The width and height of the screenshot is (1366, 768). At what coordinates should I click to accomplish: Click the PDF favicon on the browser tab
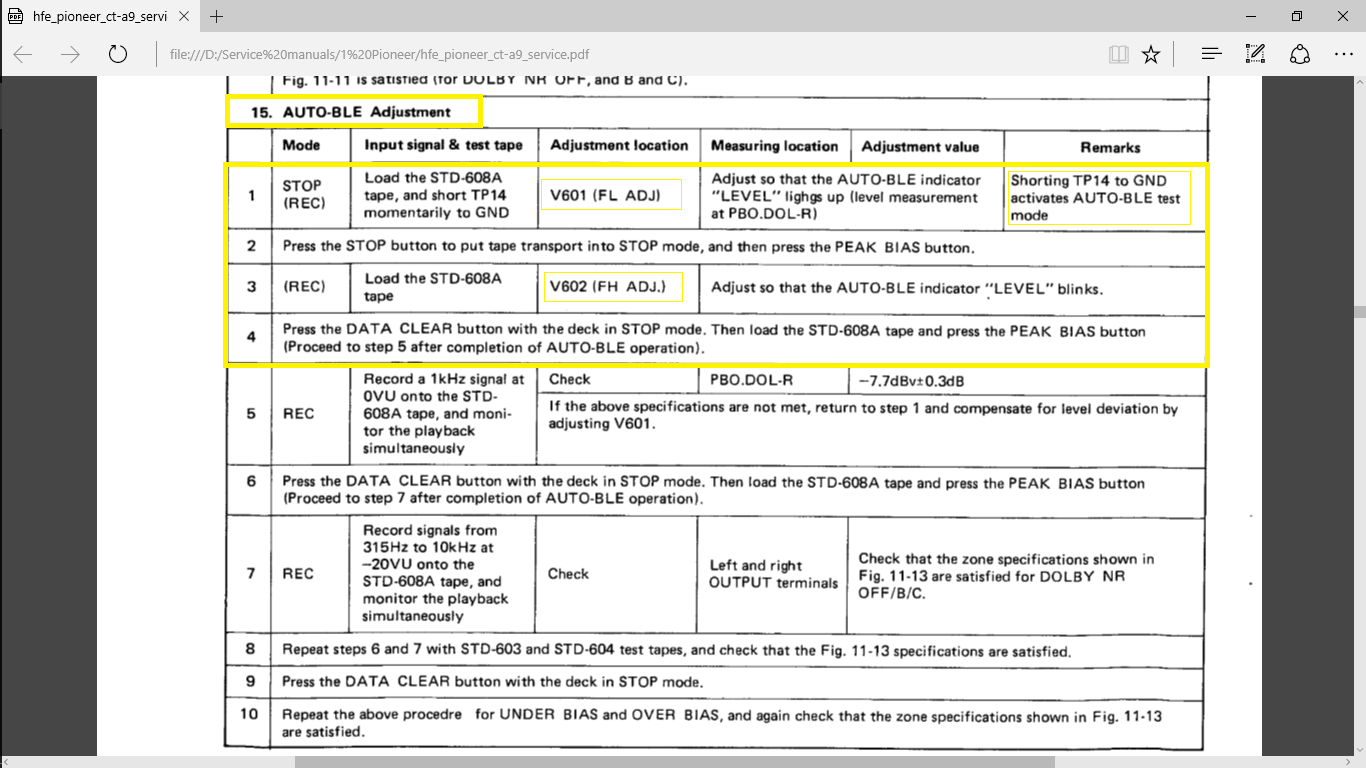(15, 16)
